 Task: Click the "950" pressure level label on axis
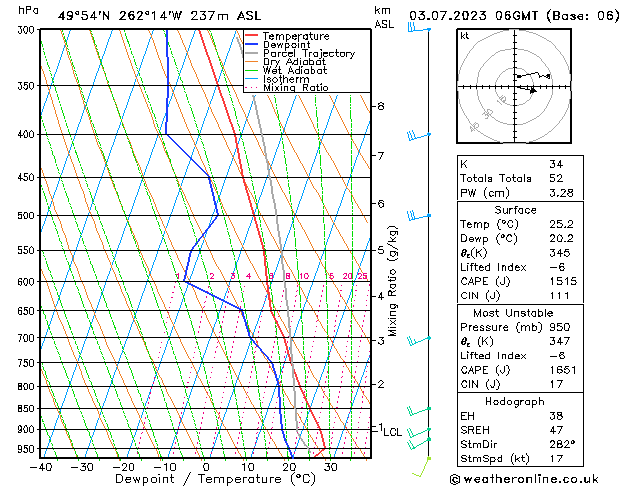click(28, 449)
